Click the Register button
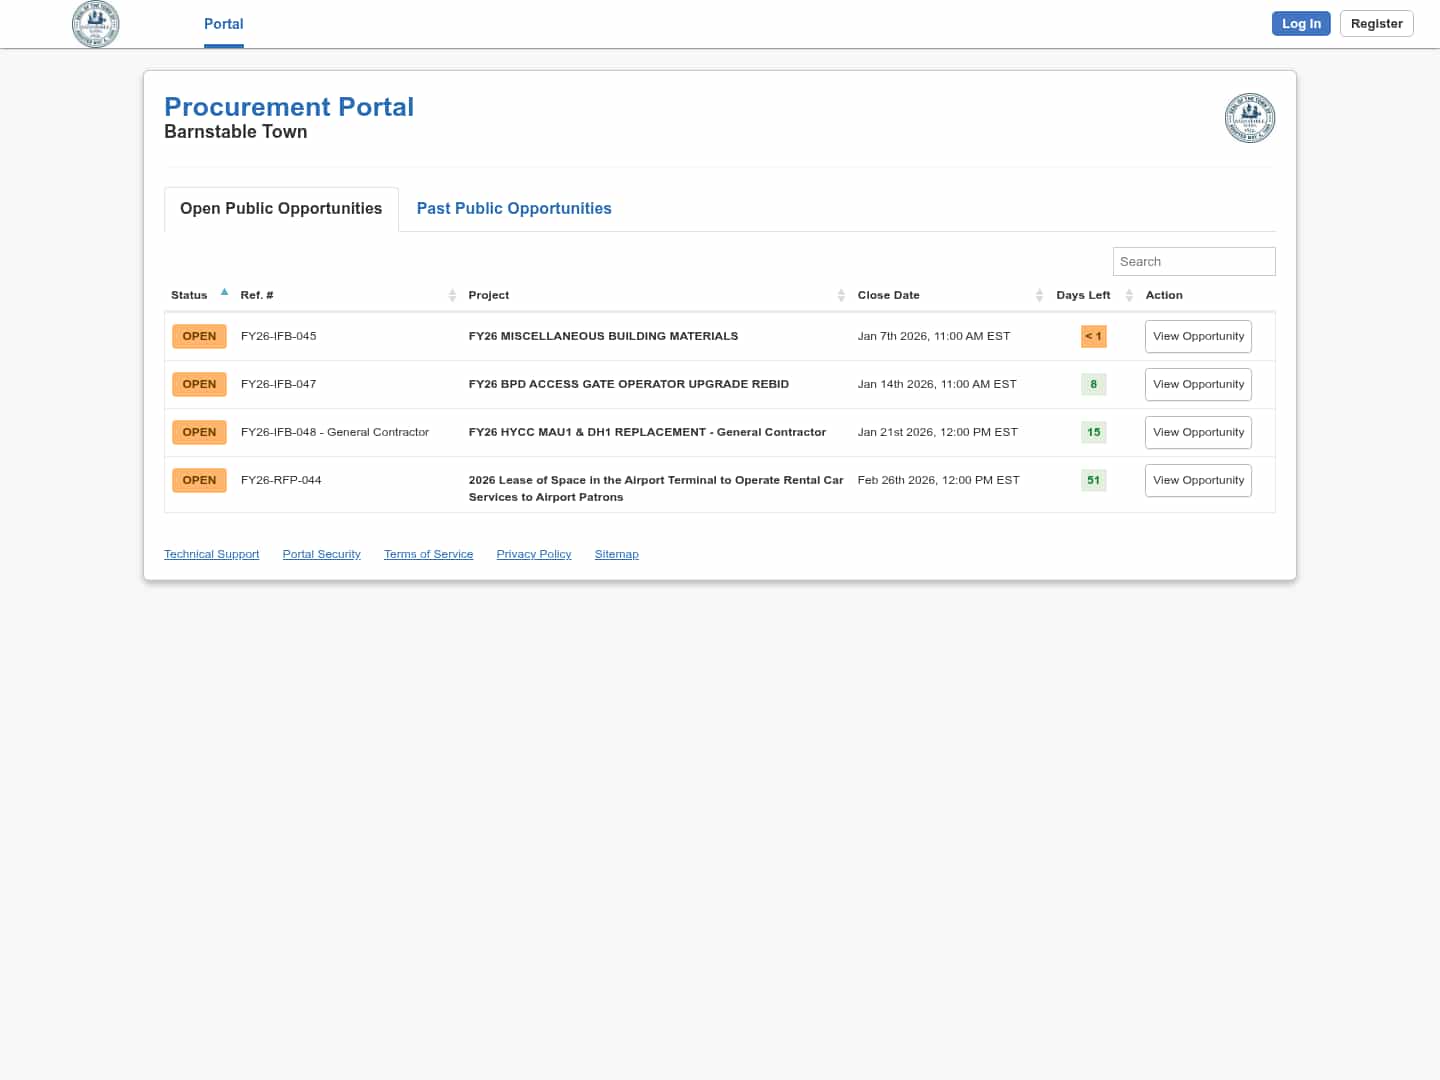Image resolution: width=1440 pixels, height=1080 pixels. tap(1376, 24)
